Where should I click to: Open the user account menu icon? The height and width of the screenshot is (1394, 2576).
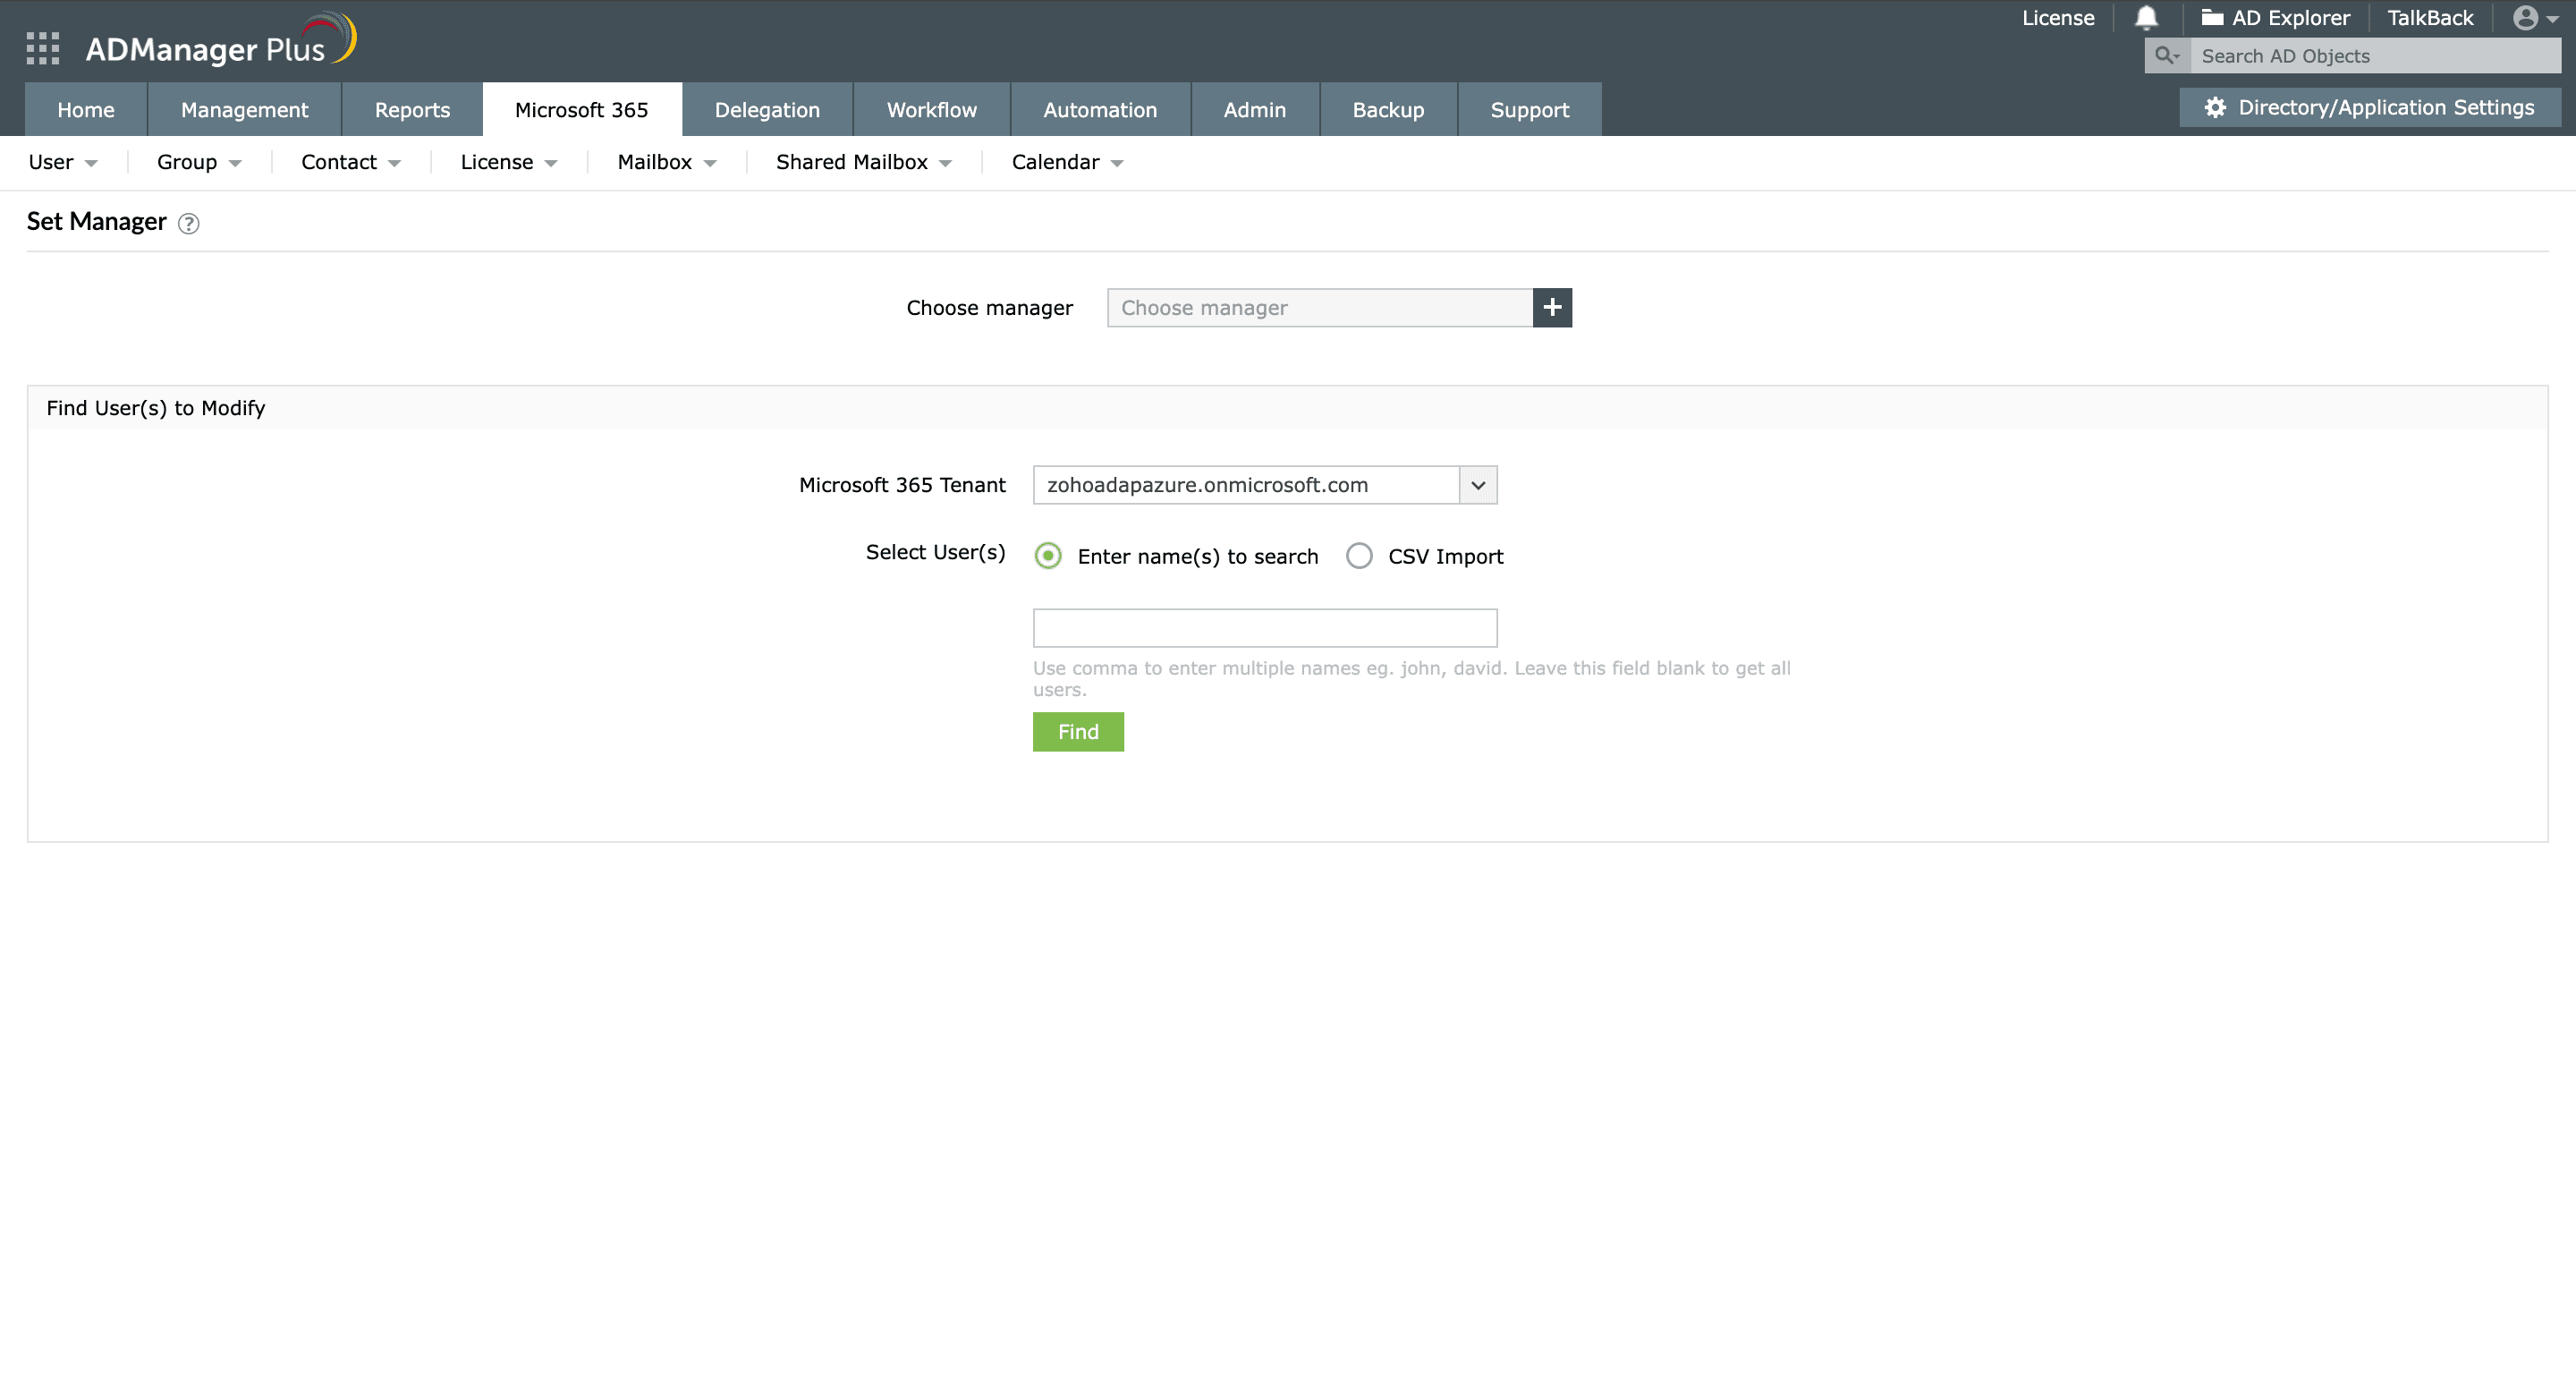(x=2527, y=18)
